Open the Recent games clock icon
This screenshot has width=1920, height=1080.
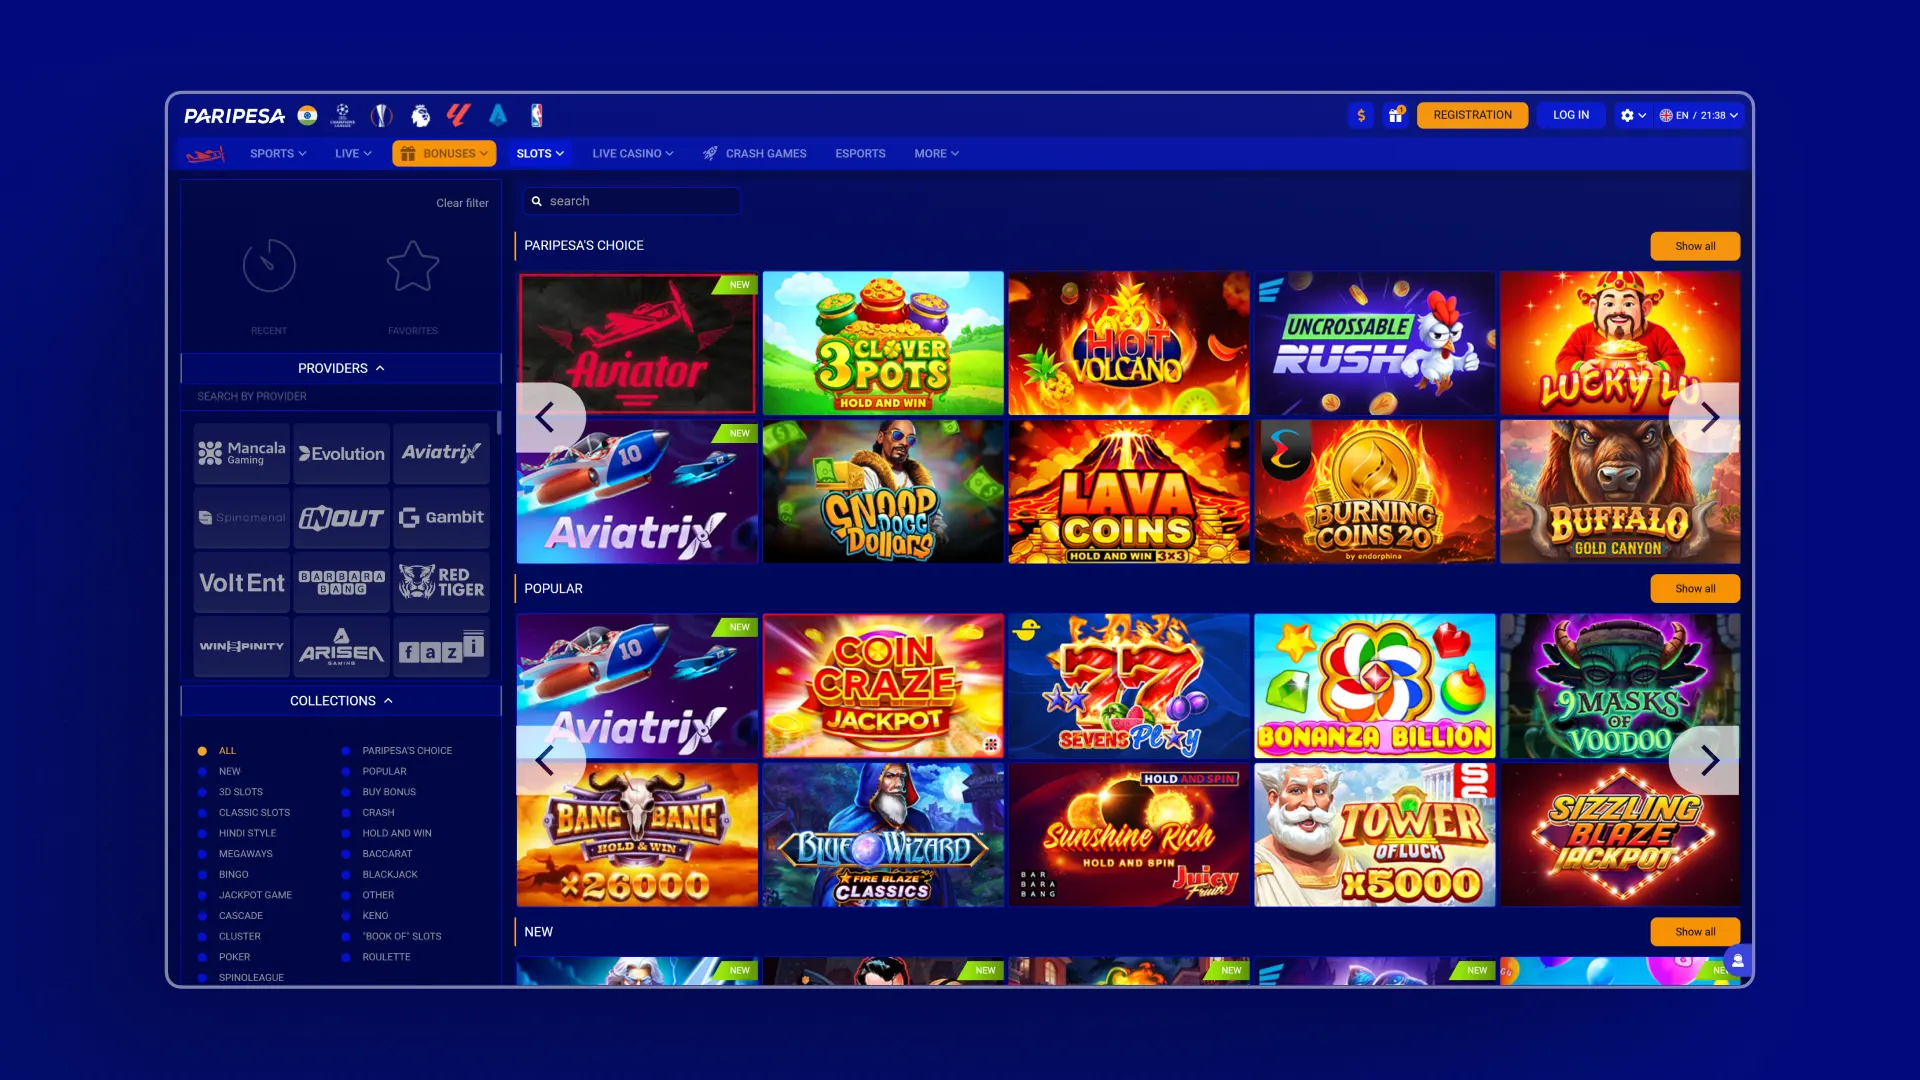click(x=269, y=266)
